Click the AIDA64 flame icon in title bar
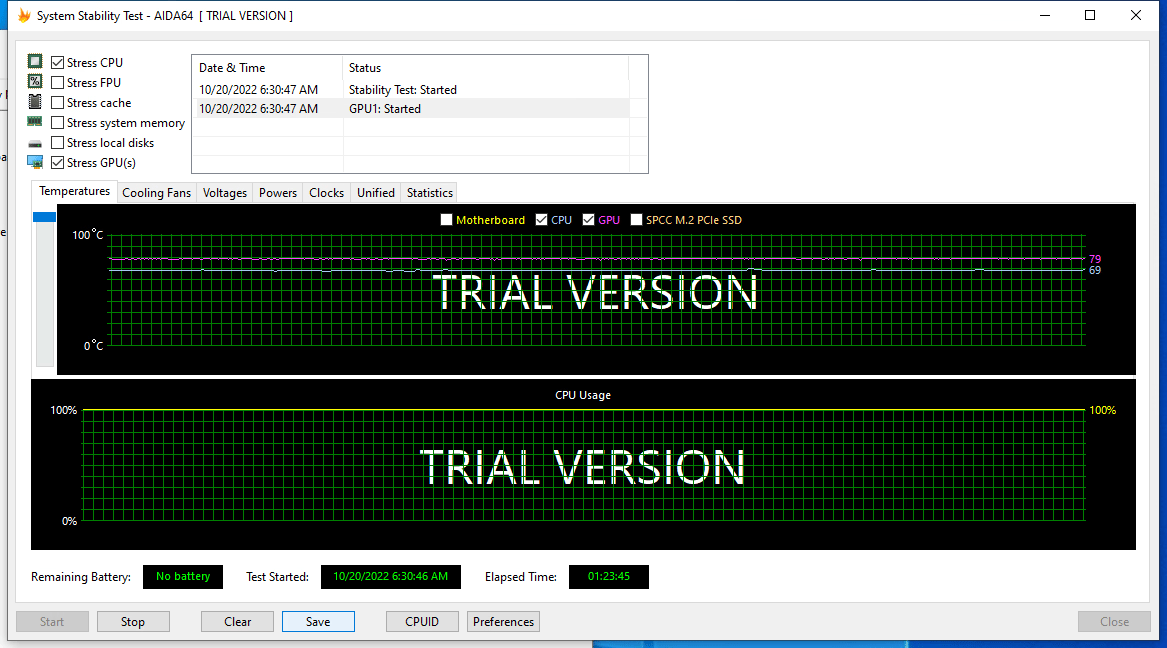The height and width of the screenshot is (648, 1167). pos(24,16)
